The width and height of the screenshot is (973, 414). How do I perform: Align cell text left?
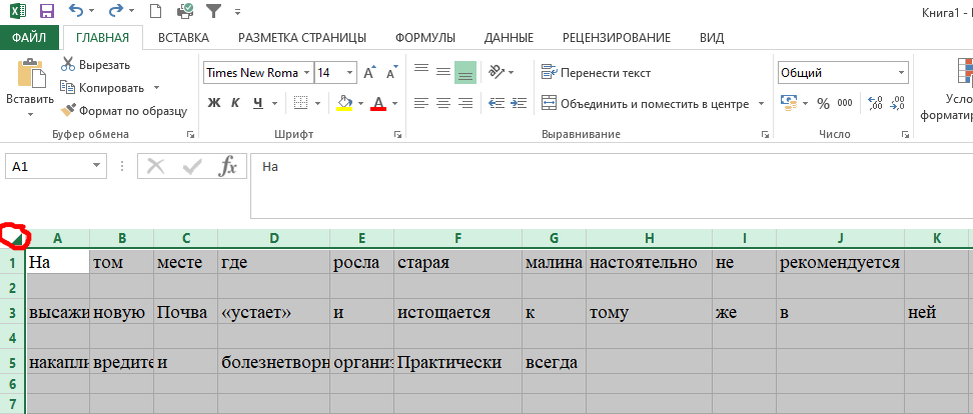[x=421, y=104]
